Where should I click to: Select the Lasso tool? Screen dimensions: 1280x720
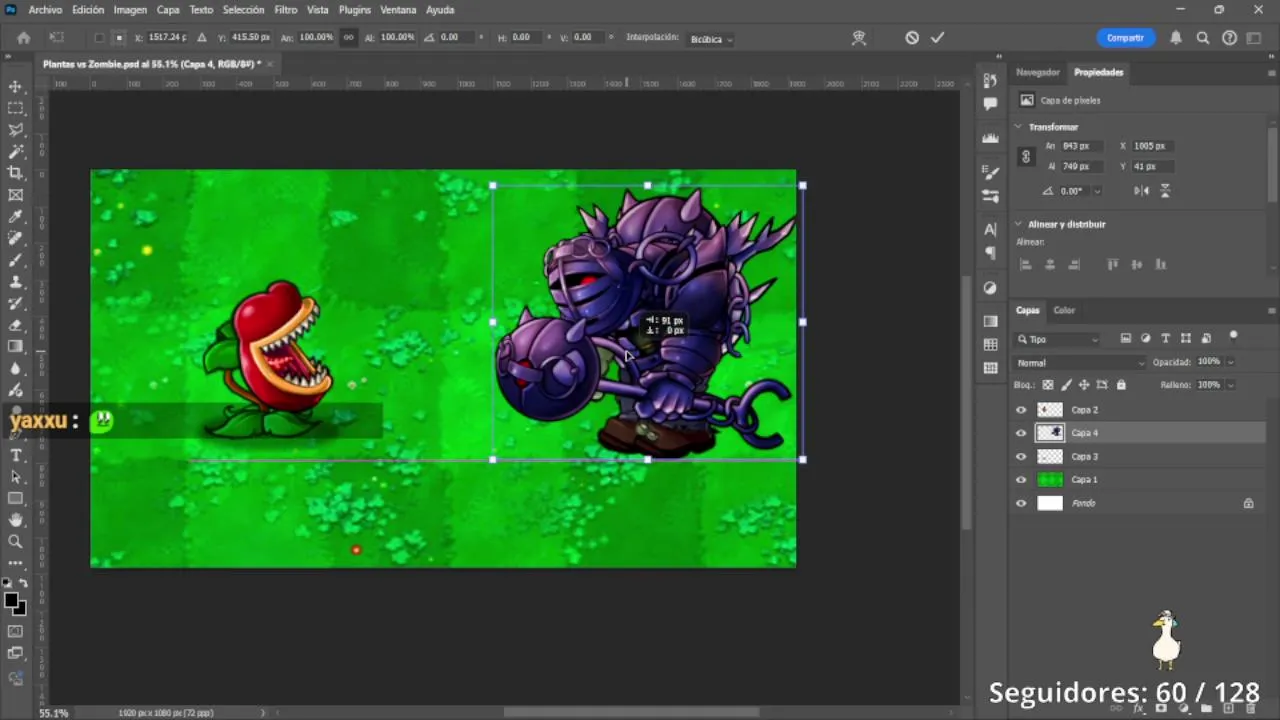[15, 130]
